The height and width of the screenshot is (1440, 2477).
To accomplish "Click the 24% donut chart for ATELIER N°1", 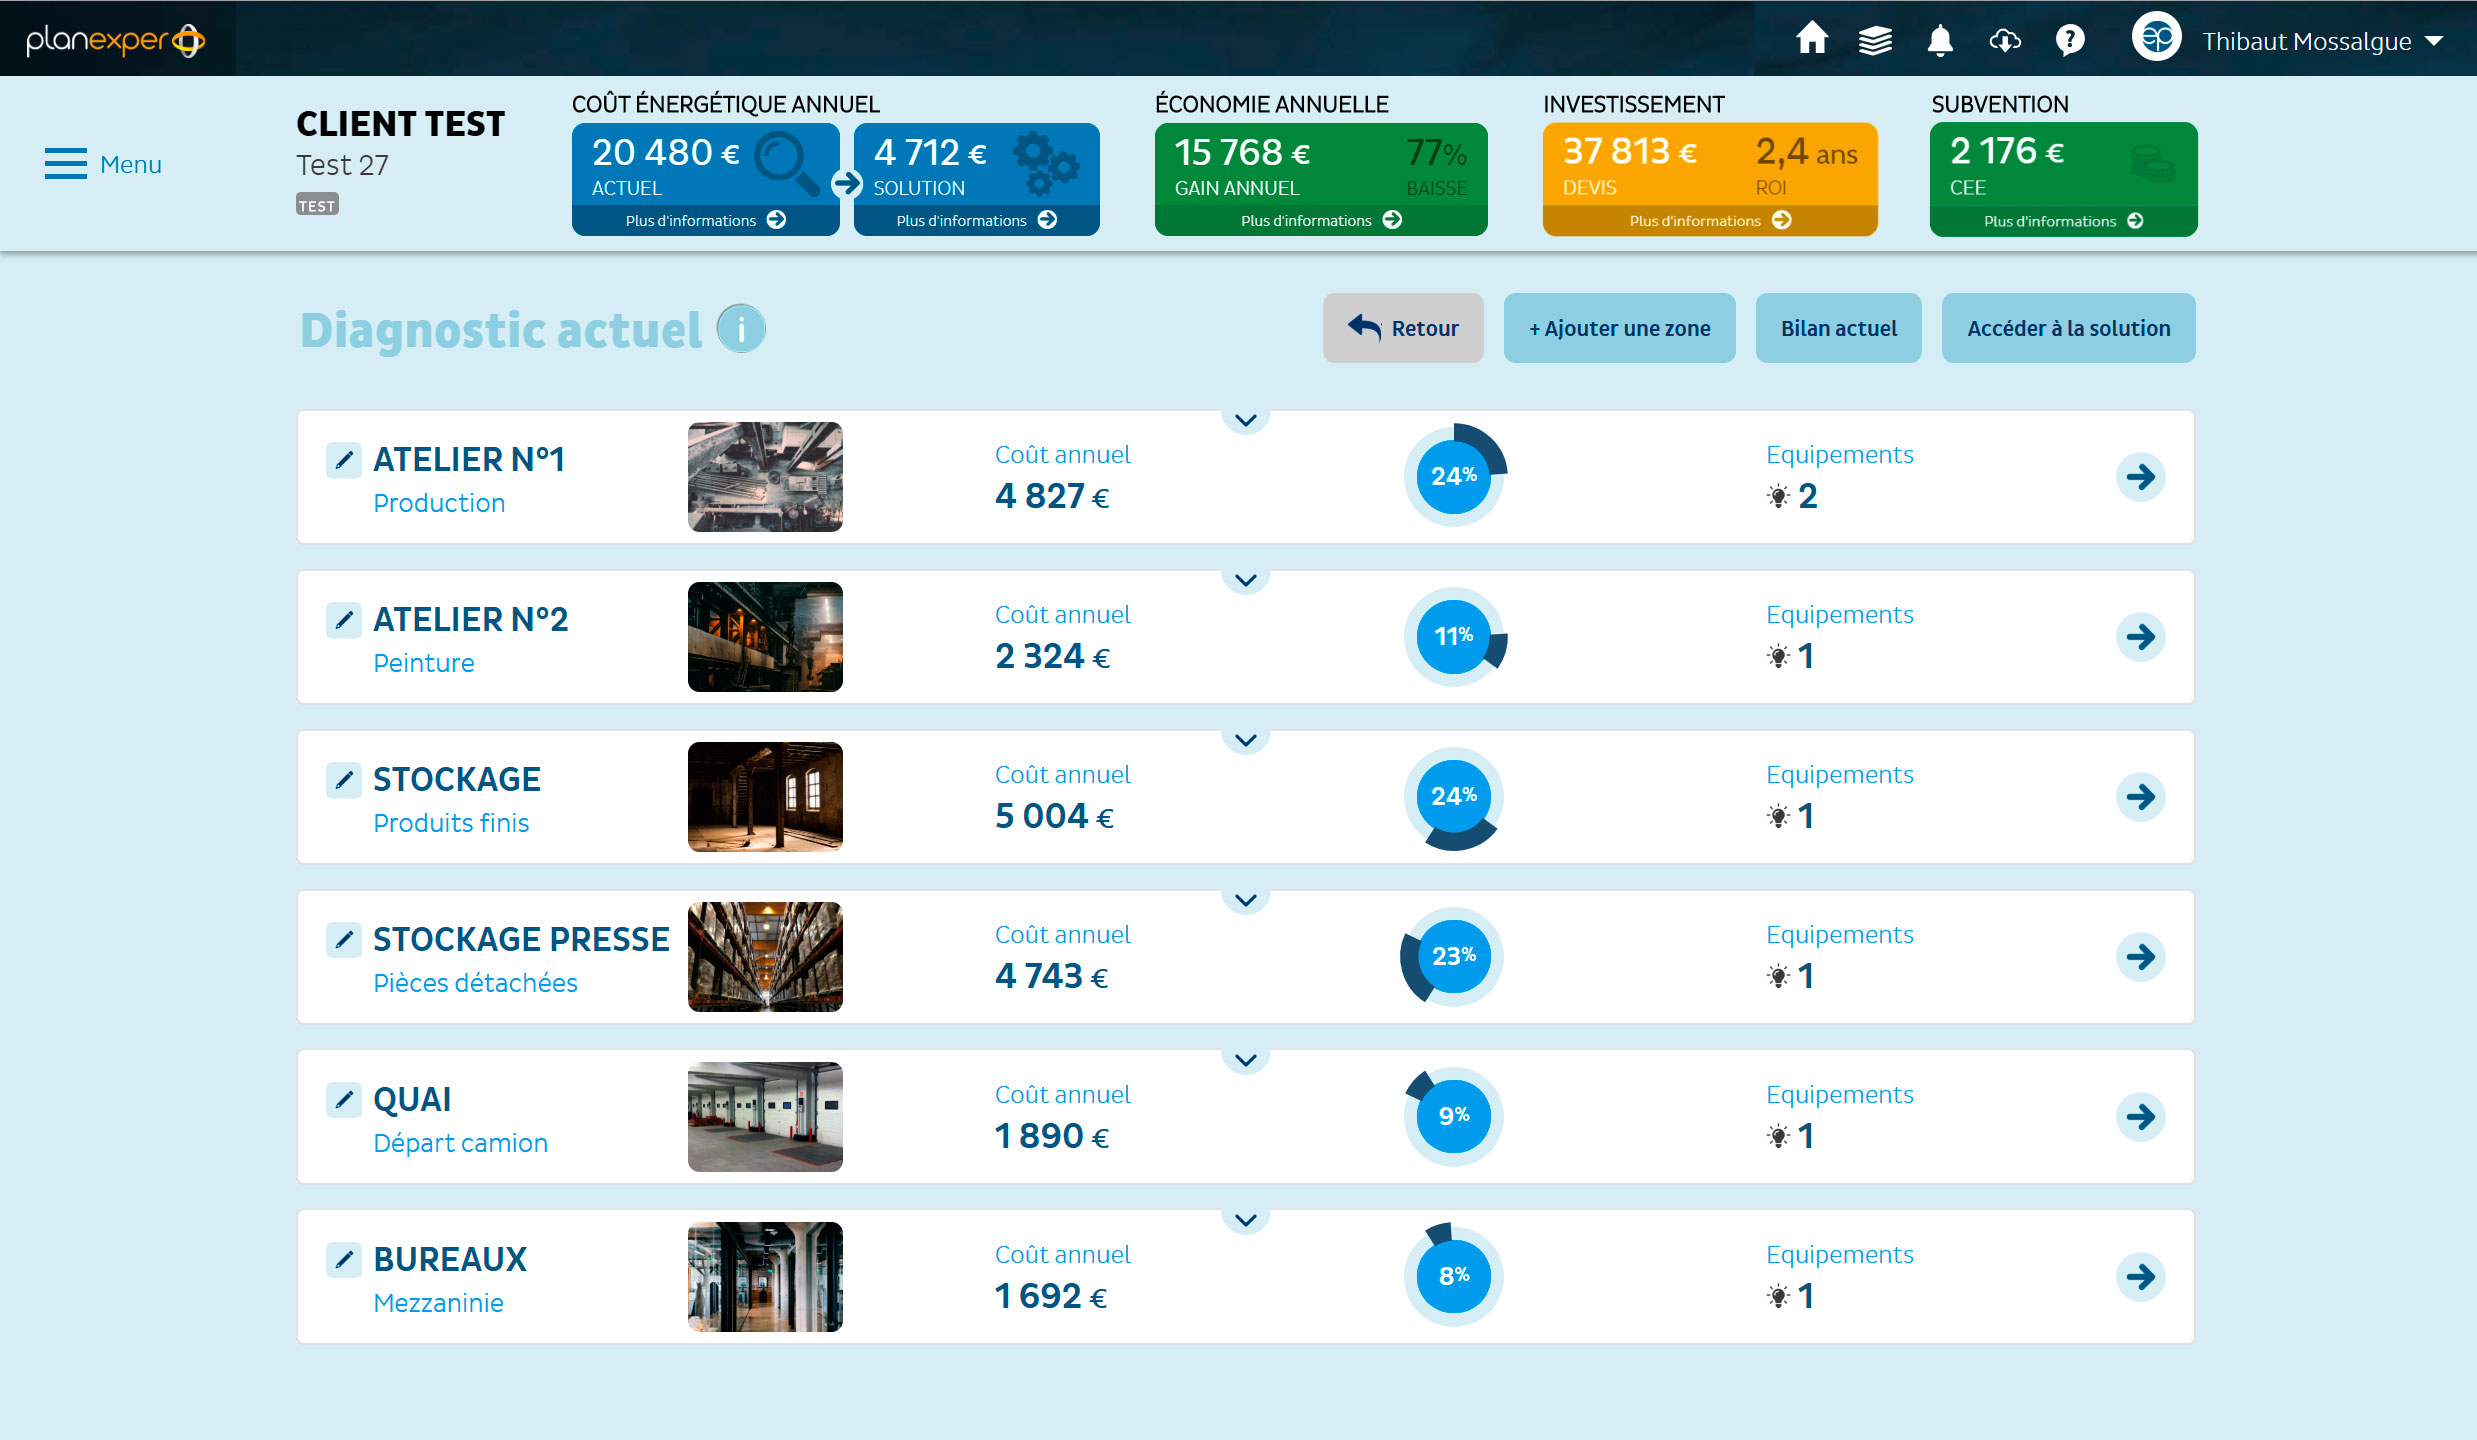I will click(1453, 476).
